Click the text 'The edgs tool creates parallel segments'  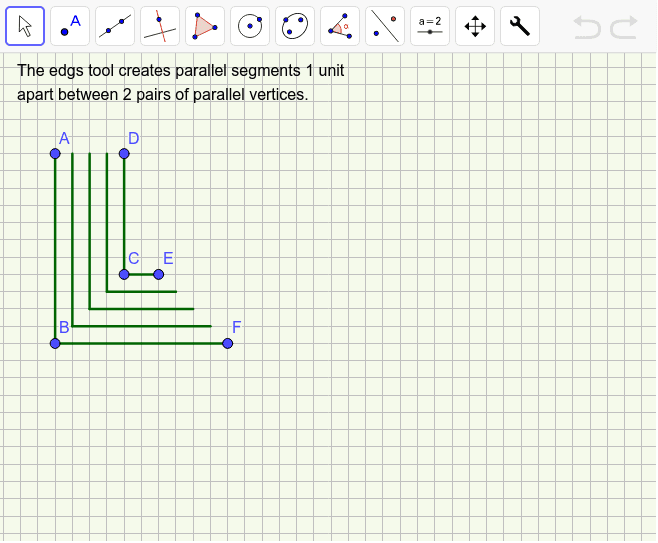pos(159,70)
